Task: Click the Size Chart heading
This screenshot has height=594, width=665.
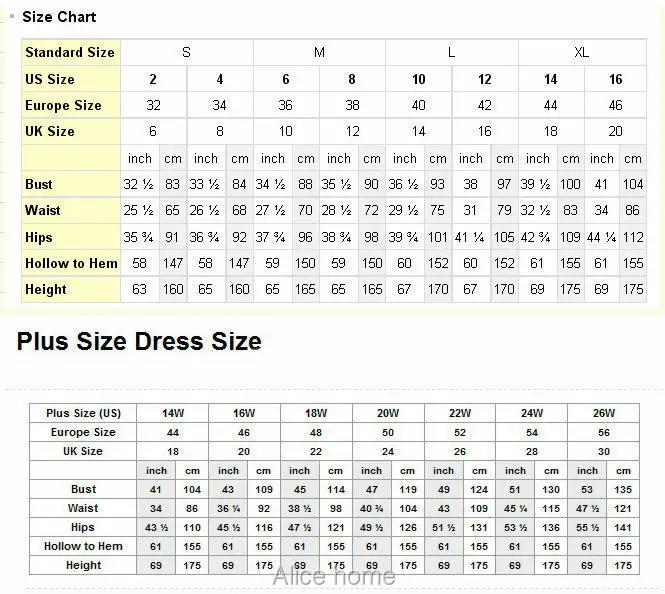Action: 59,17
